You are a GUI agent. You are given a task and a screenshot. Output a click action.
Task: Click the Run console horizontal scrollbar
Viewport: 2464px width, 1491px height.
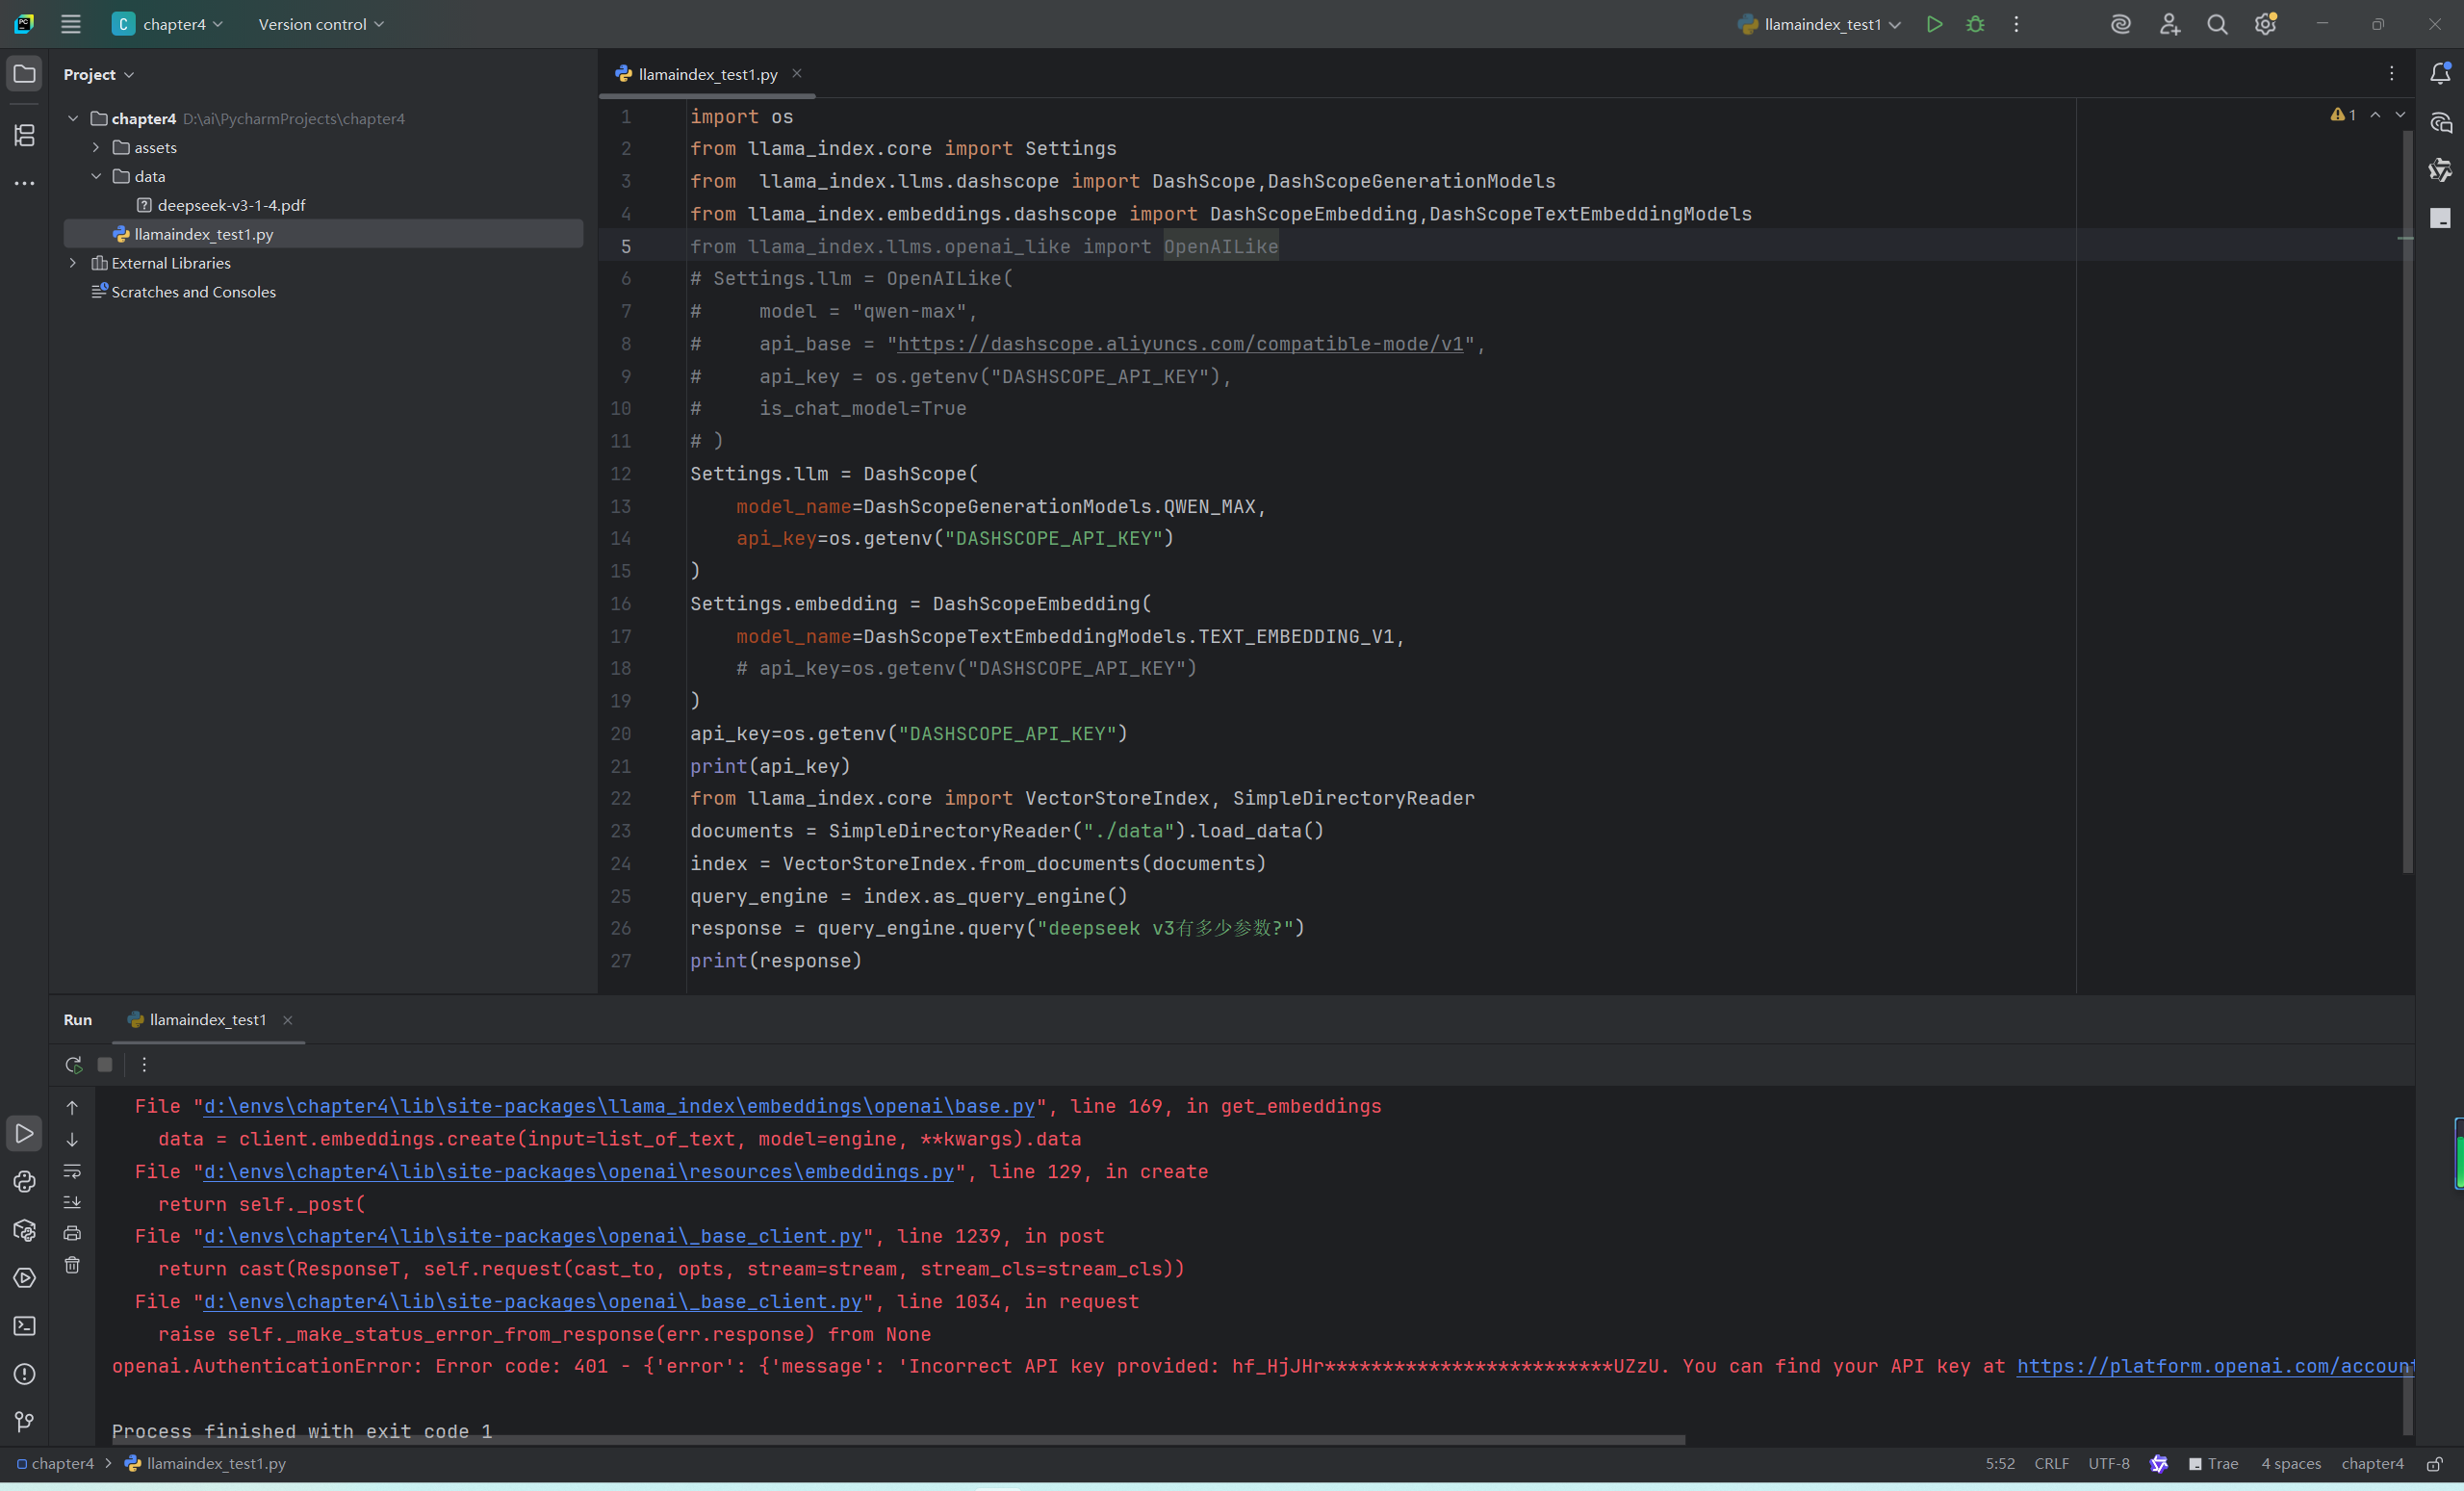pos(898,1440)
